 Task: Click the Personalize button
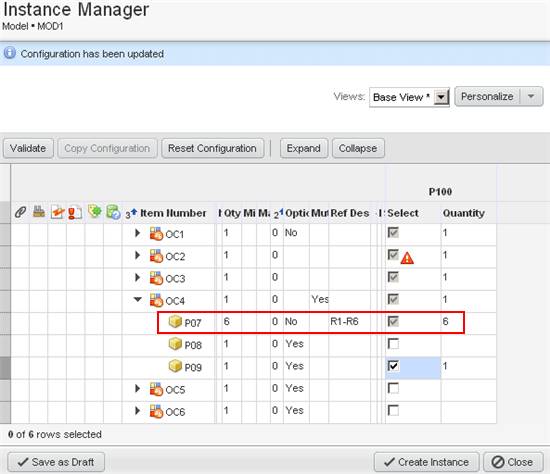coord(488,96)
